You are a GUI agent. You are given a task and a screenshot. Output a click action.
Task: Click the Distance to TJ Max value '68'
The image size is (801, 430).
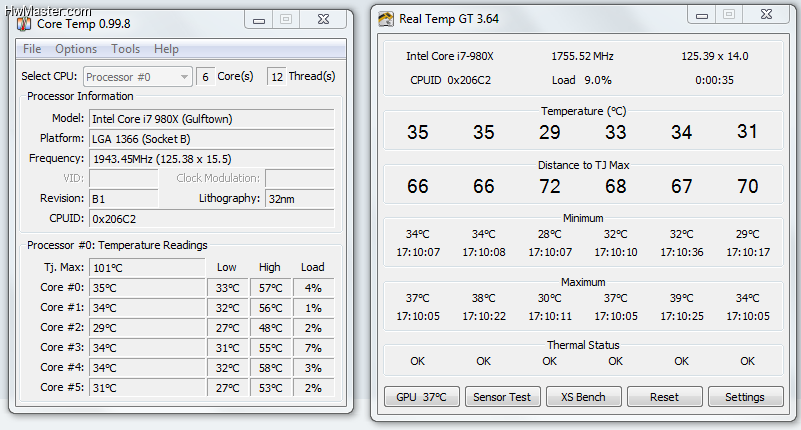point(616,186)
